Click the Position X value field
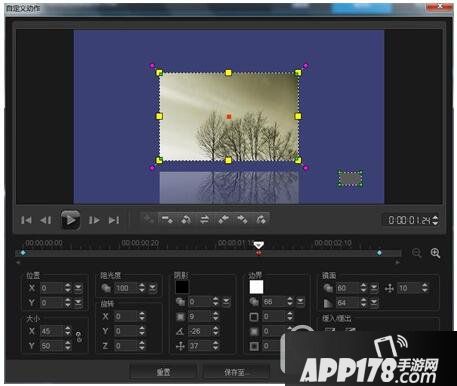The width and height of the screenshot is (457, 386). coord(52,288)
